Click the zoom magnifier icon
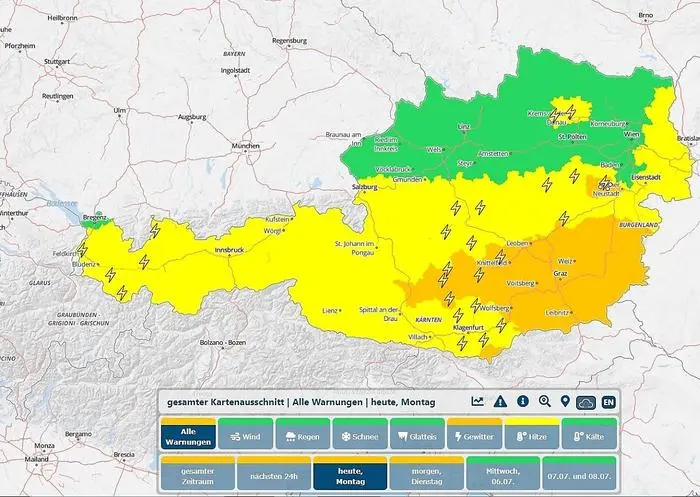Image resolution: width=700 pixels, height=497 pixels. pyautogui.click(x=544, y=402)
